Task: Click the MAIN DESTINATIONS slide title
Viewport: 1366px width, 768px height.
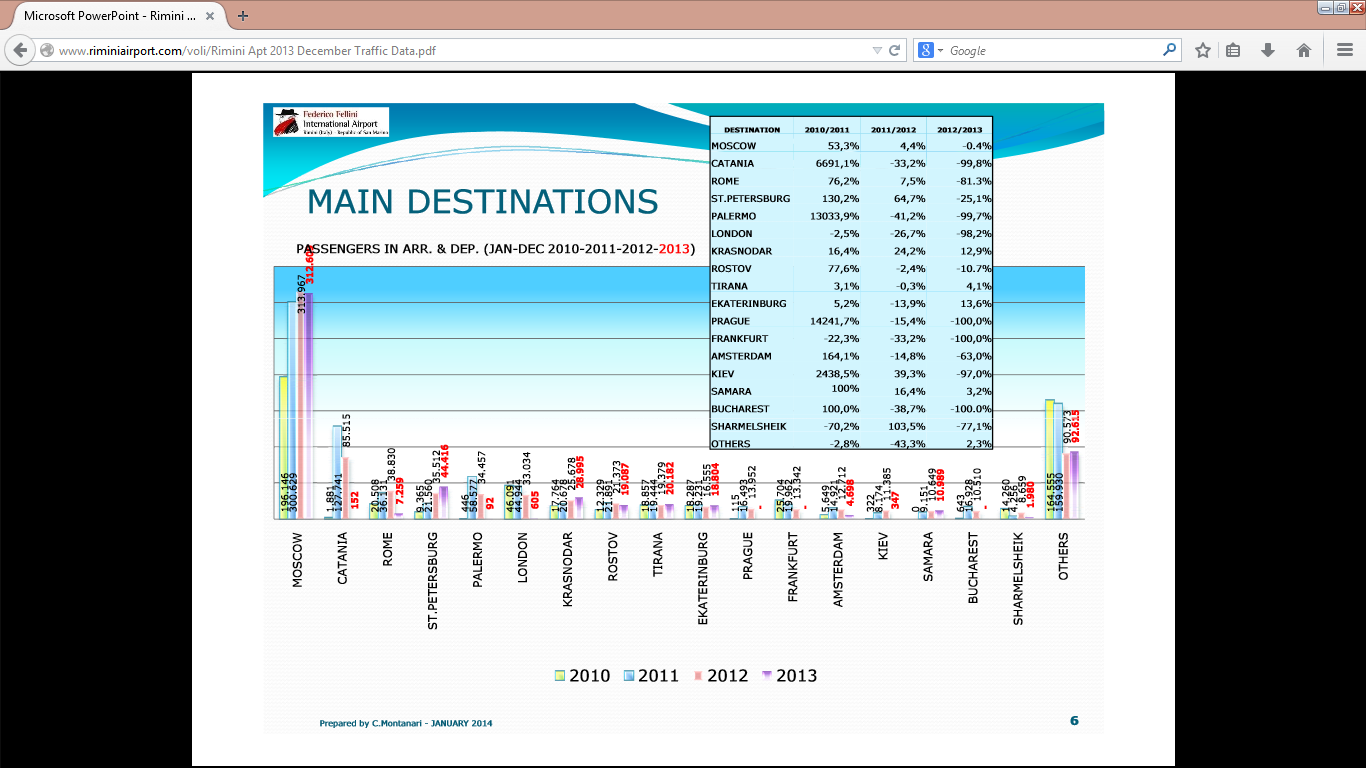Action: [482, 202]
